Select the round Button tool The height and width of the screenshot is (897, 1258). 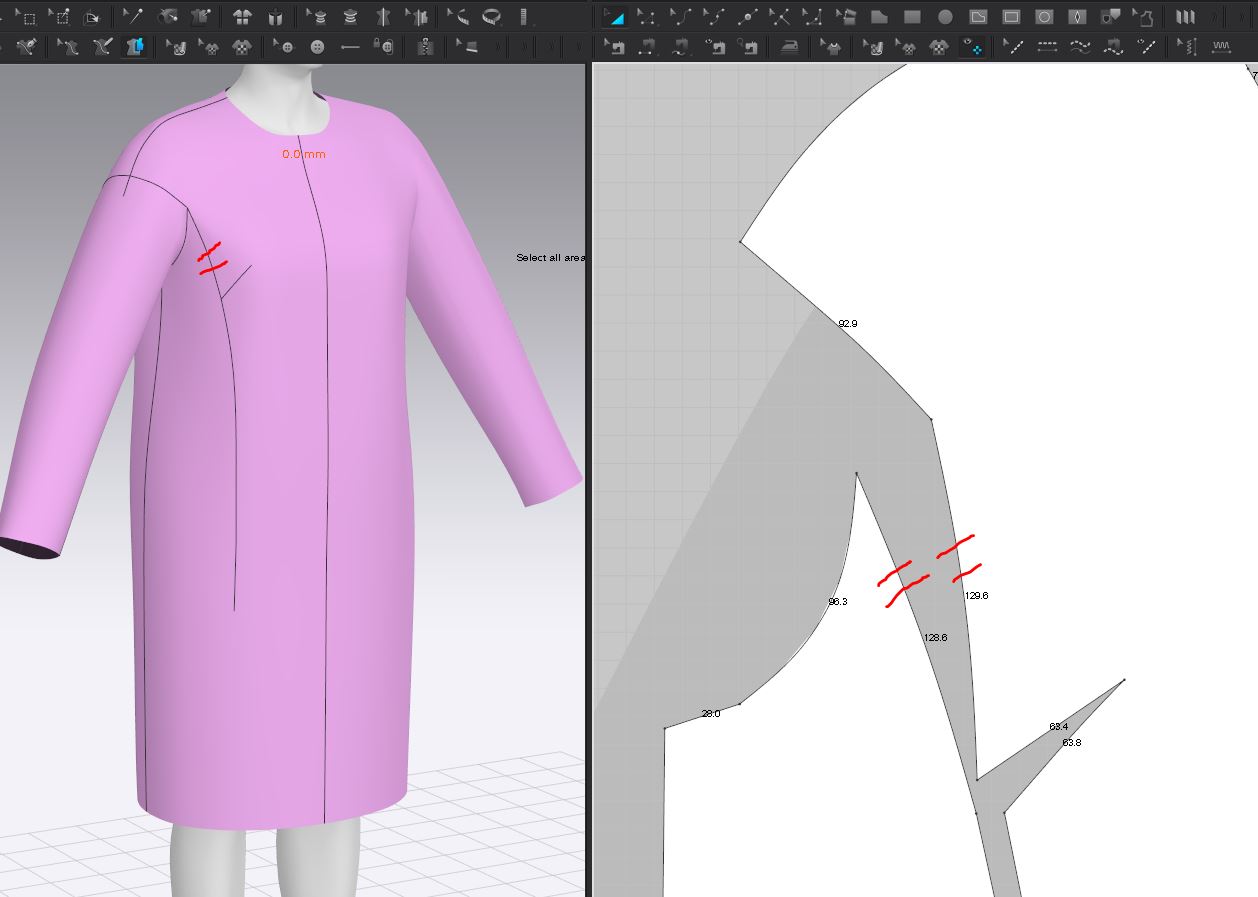(317, 46)
